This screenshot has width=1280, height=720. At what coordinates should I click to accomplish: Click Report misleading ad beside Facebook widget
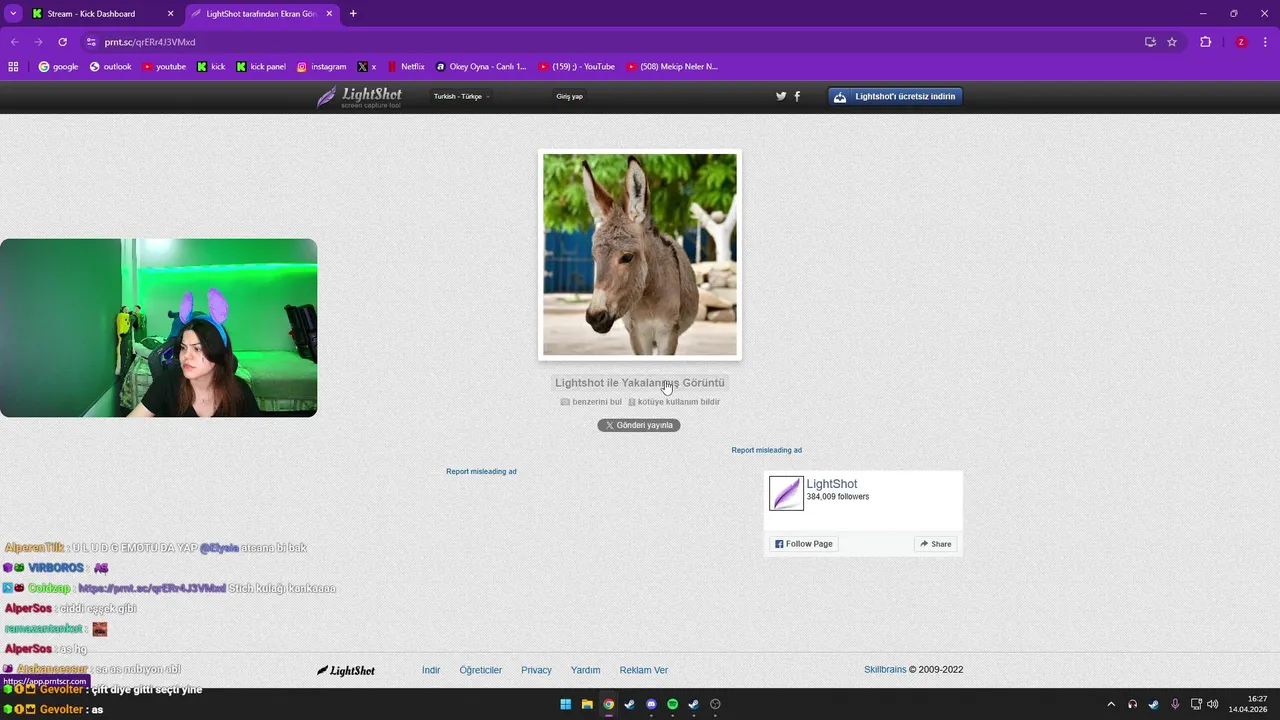(767, 451)
